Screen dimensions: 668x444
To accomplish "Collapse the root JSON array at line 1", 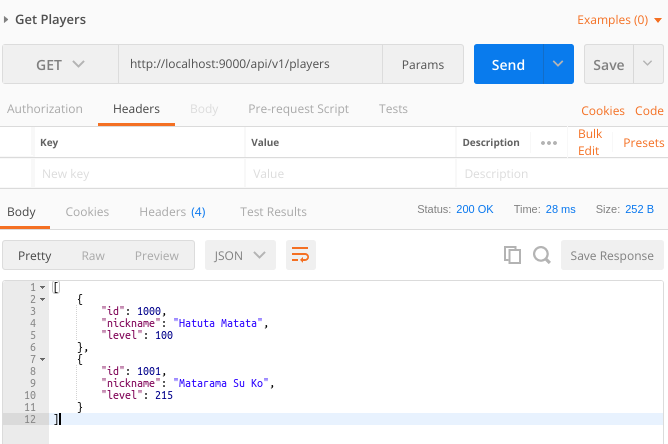I will [x=41, y=288].
